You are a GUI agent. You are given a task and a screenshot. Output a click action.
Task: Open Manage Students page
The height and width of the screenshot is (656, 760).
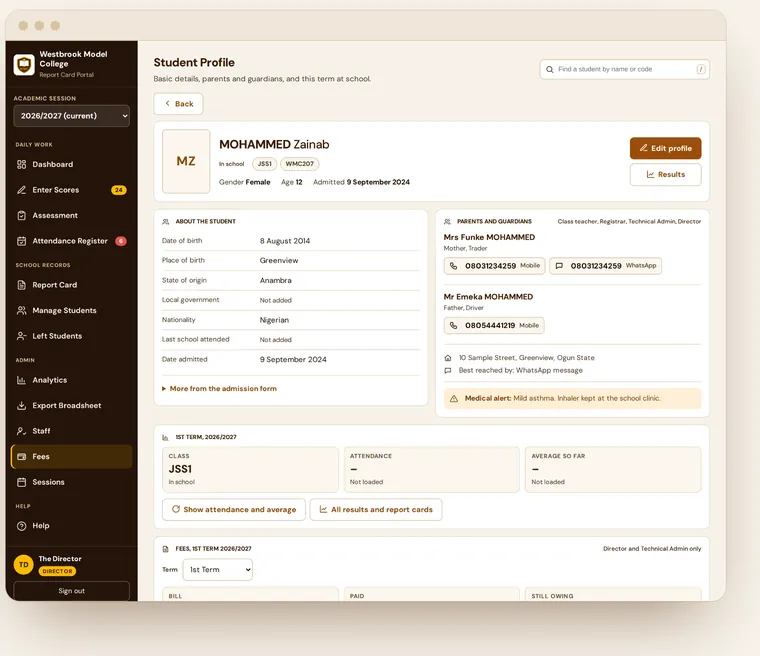click(71, 310)
